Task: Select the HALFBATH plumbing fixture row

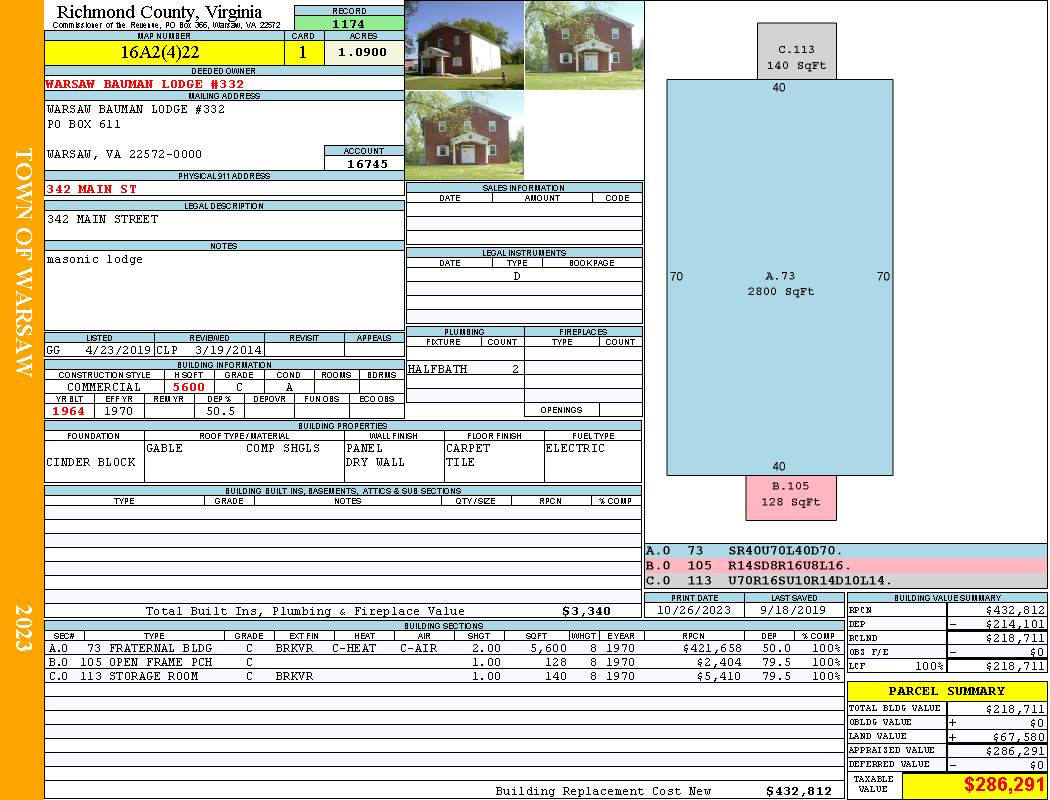Action: pos(465,369)
